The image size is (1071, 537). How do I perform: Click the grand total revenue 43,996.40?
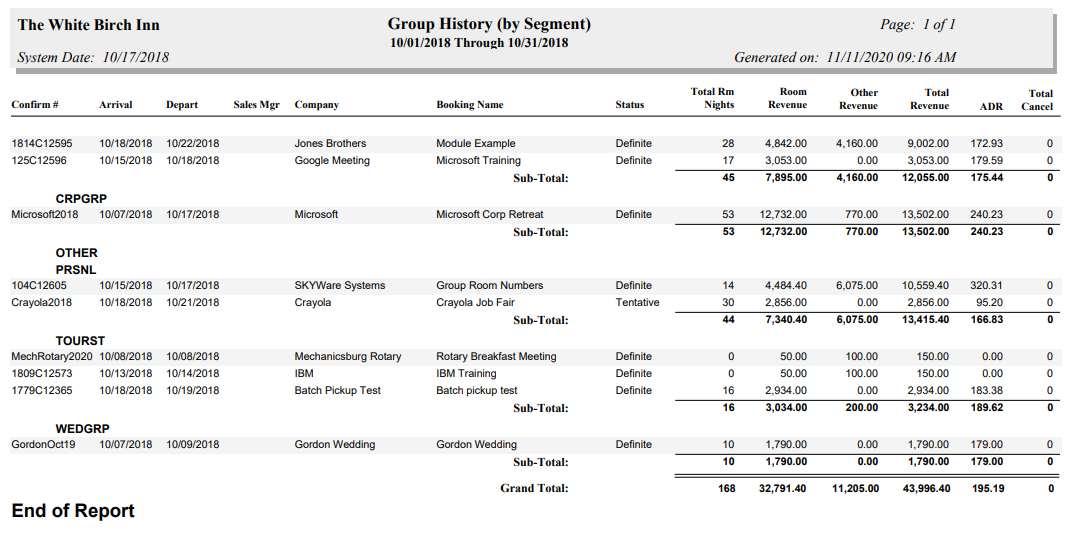coord(925,489)
